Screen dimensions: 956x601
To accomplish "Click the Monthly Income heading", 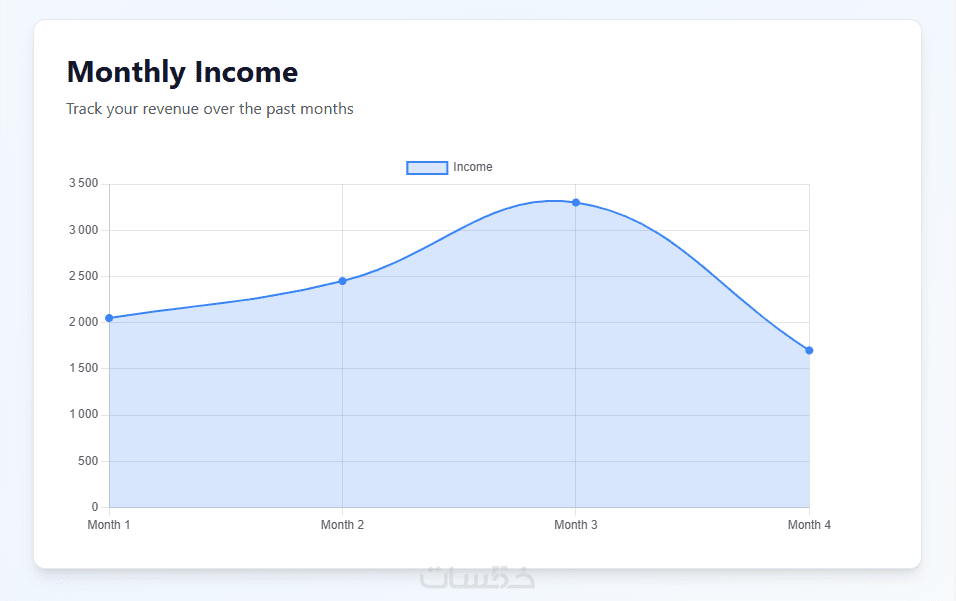I will 182,72.
